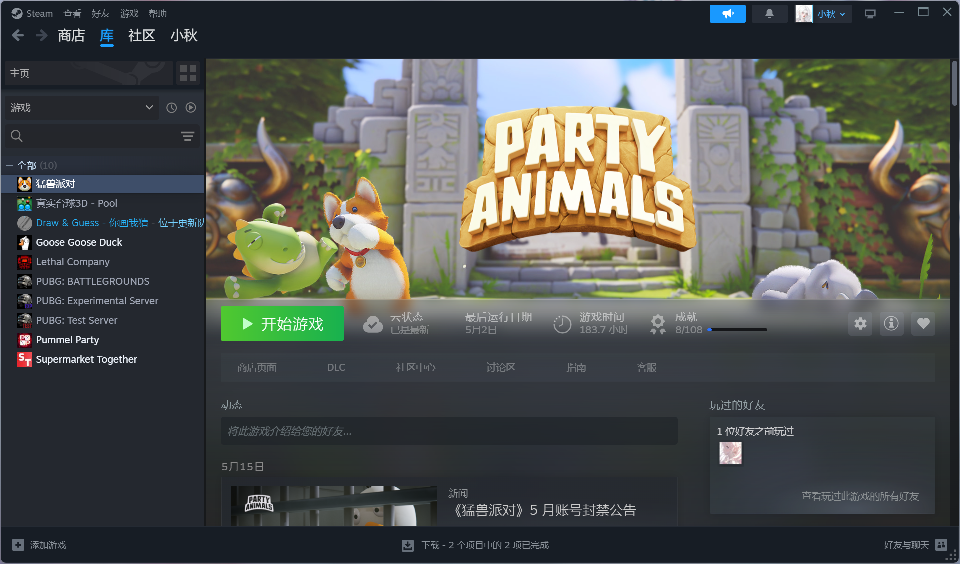Image resolution: width=960 pixels, height=564 pixels.
Task: Click the back navigation arrow
Action: click(x=18, y=36)
